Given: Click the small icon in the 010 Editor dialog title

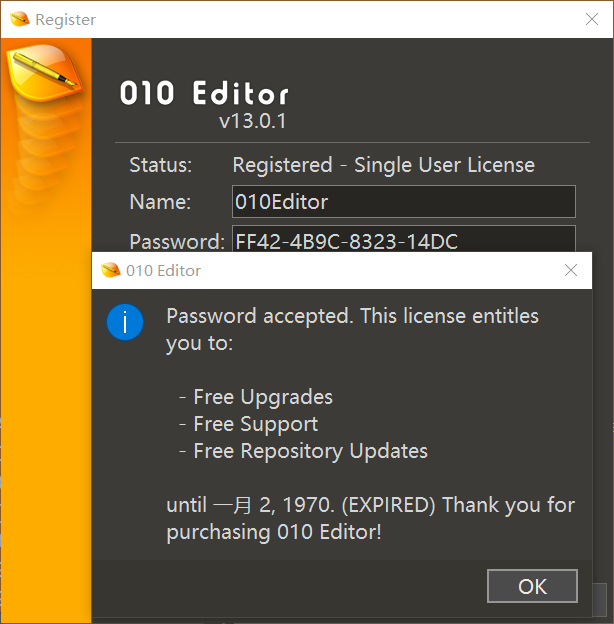Looking at the screenshot, I should pyautogui.click(x=111, y=271).
